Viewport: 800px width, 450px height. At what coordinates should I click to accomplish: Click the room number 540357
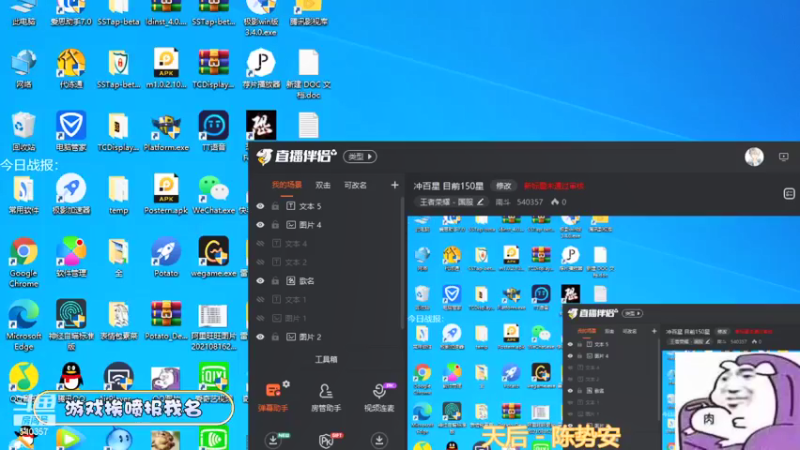tap(530, 202)
